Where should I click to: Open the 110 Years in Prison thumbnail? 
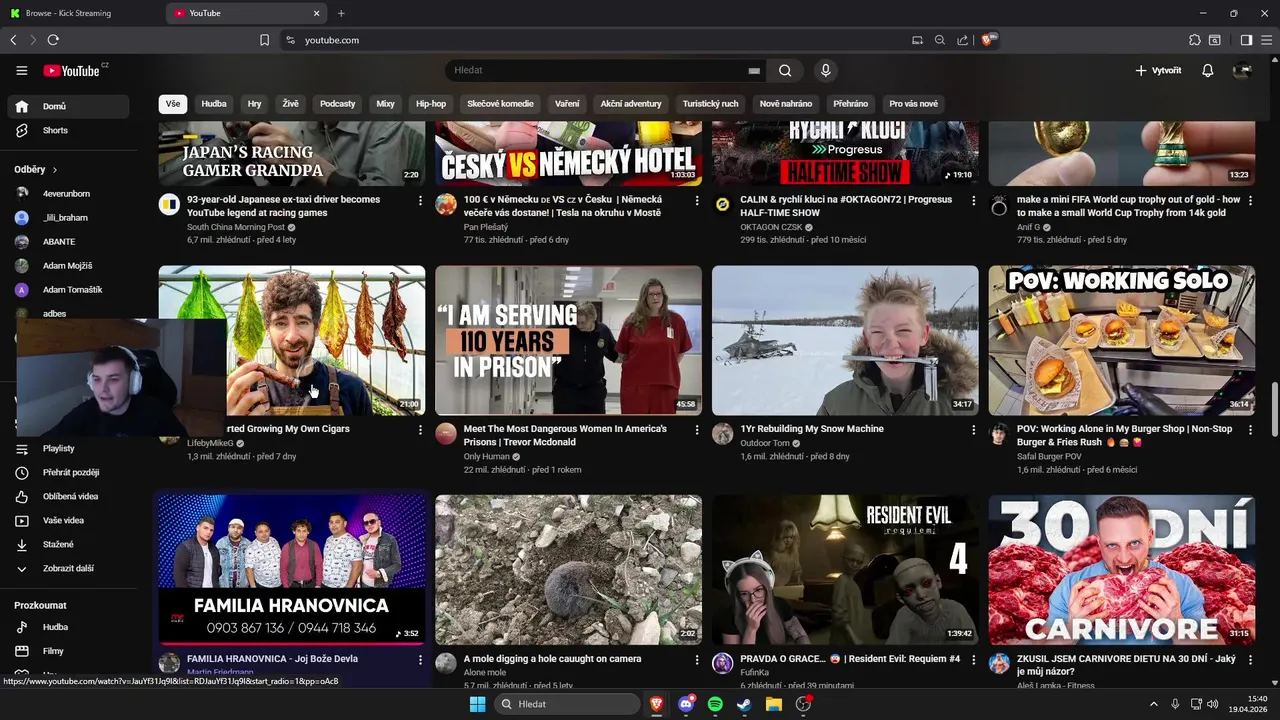[x=568, y=340]
